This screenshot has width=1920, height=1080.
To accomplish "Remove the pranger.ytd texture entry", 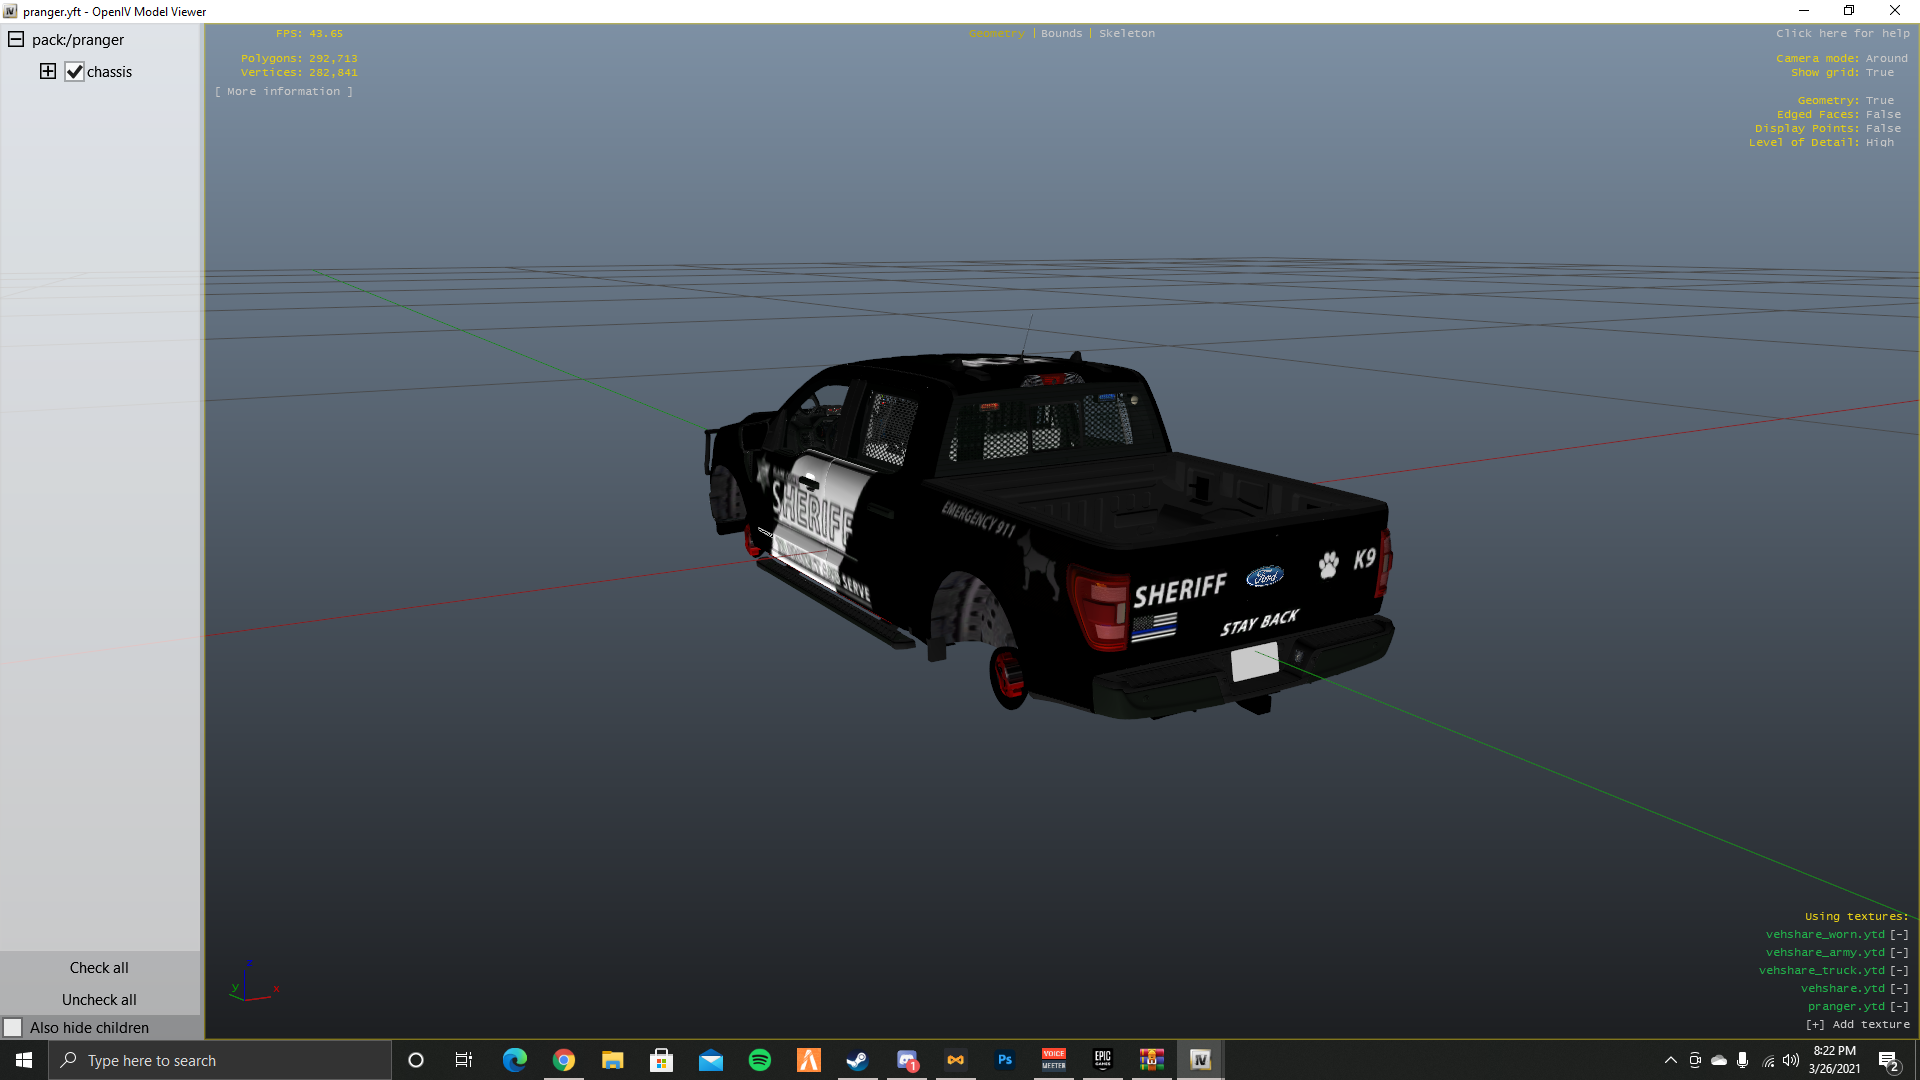I will [x=1898, y=1006].
